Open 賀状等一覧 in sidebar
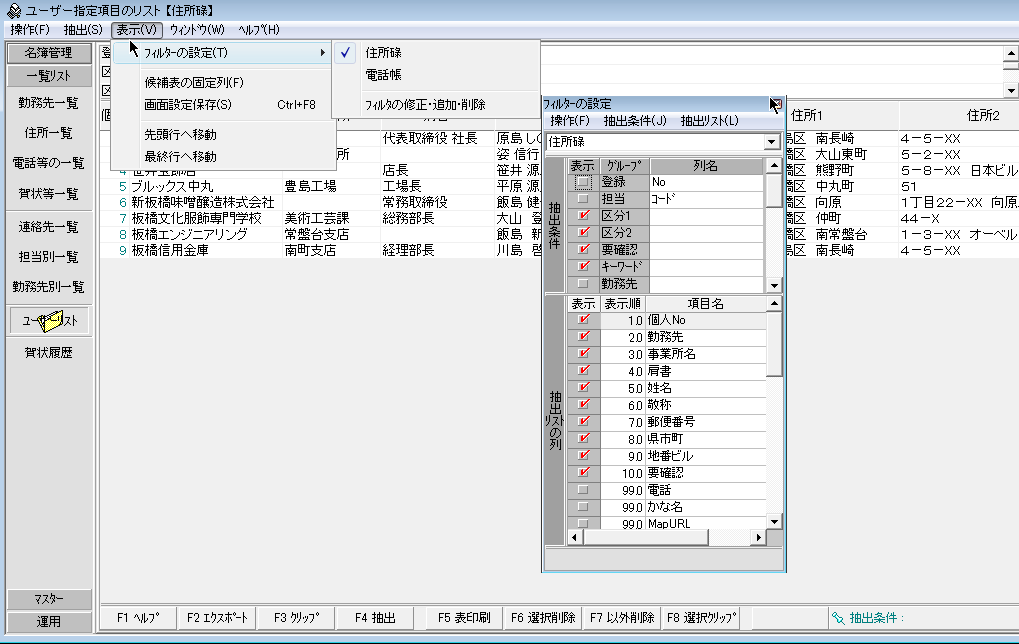Viewport: 1019px width, 644px height. [49, 194]
